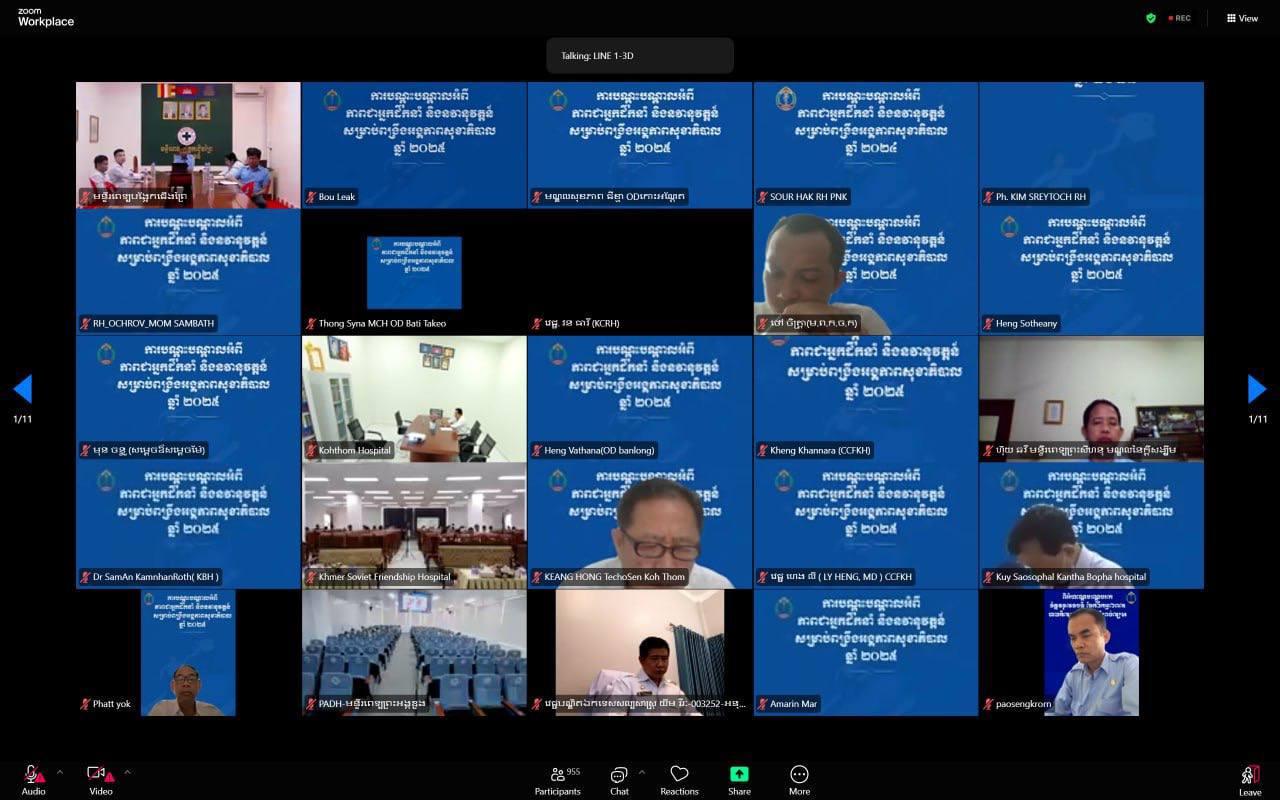Select Kuy Saosophal Kantha Bopha hospital tile
The image size is (1280, 800).
pos(1092,526)
